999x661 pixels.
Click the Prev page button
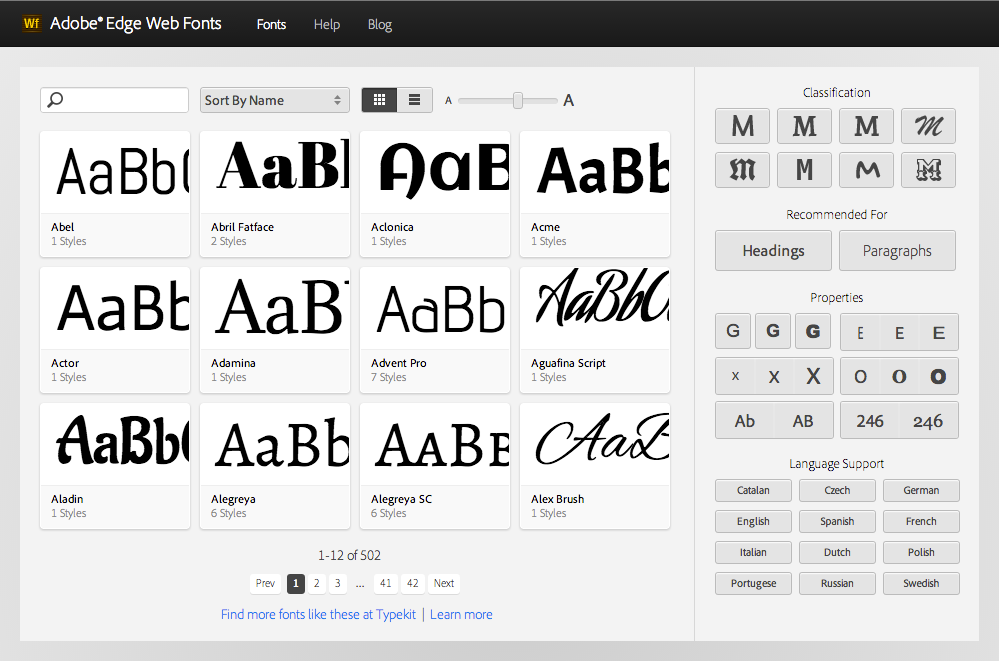click(265, 583)
